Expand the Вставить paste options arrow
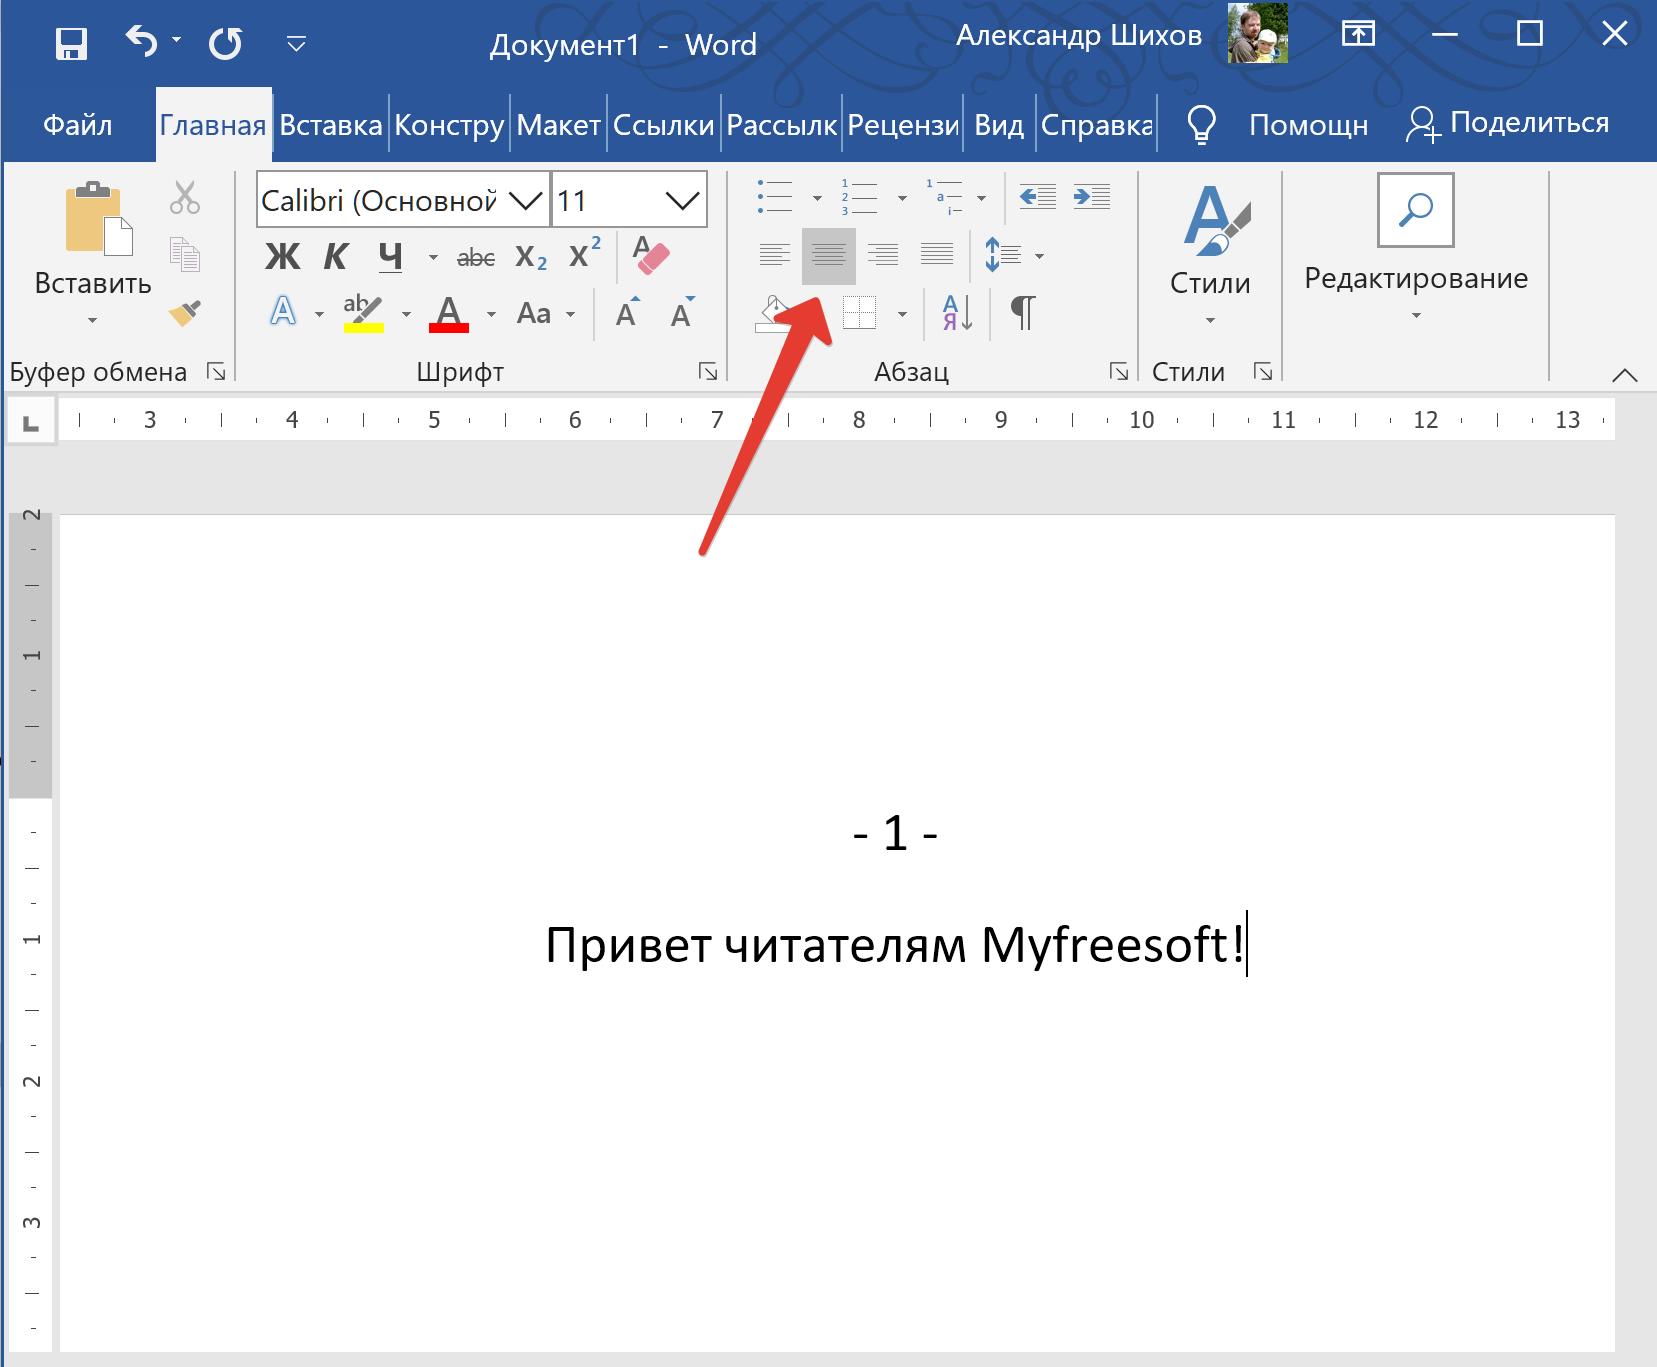The width and height of the screenshot is (1657, 1367). tap(92, 320)
